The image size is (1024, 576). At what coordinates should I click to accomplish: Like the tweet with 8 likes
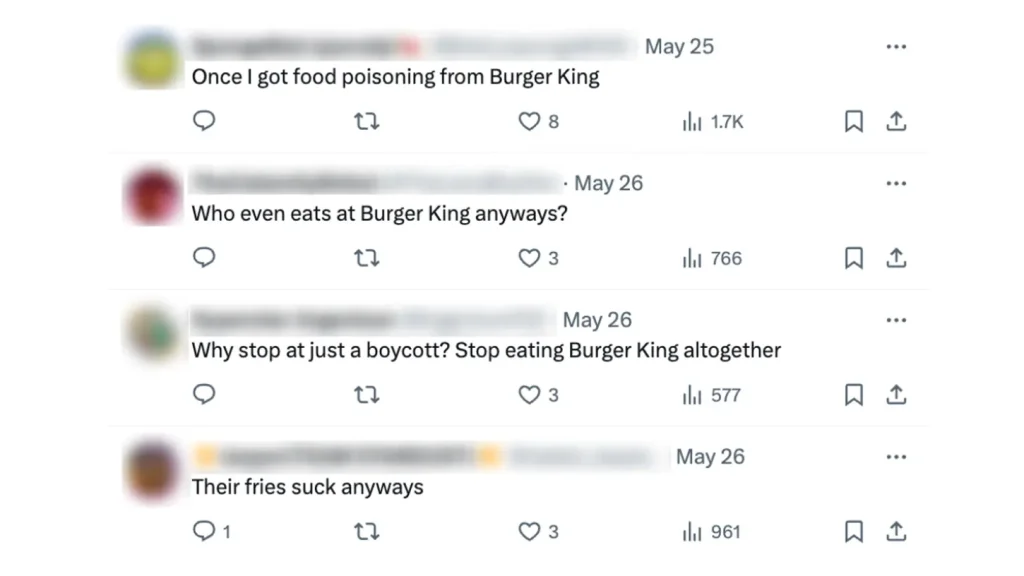click(530, 121)
